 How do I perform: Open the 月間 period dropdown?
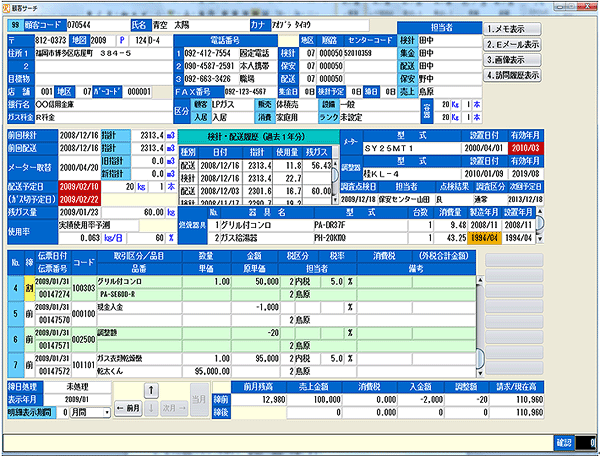click(90, 412)
